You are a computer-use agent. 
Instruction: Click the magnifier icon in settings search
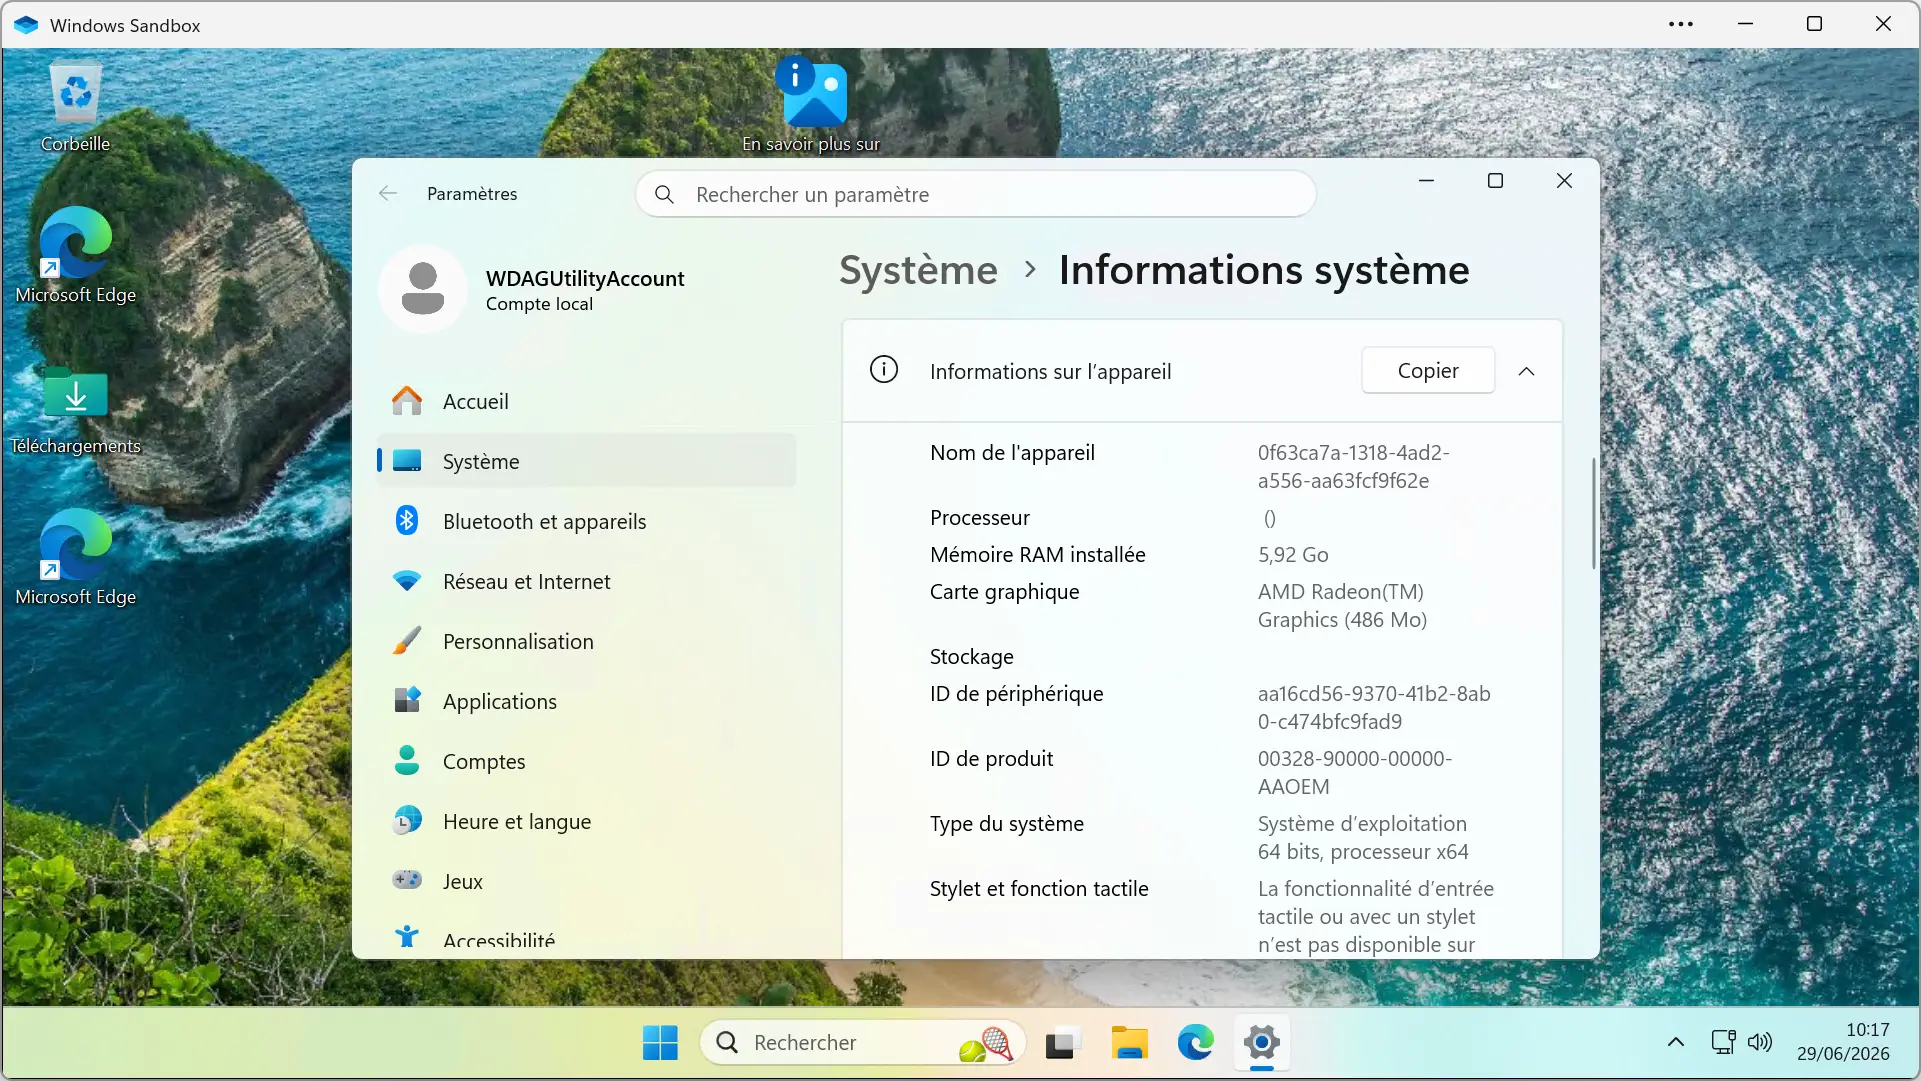(664, 194)
